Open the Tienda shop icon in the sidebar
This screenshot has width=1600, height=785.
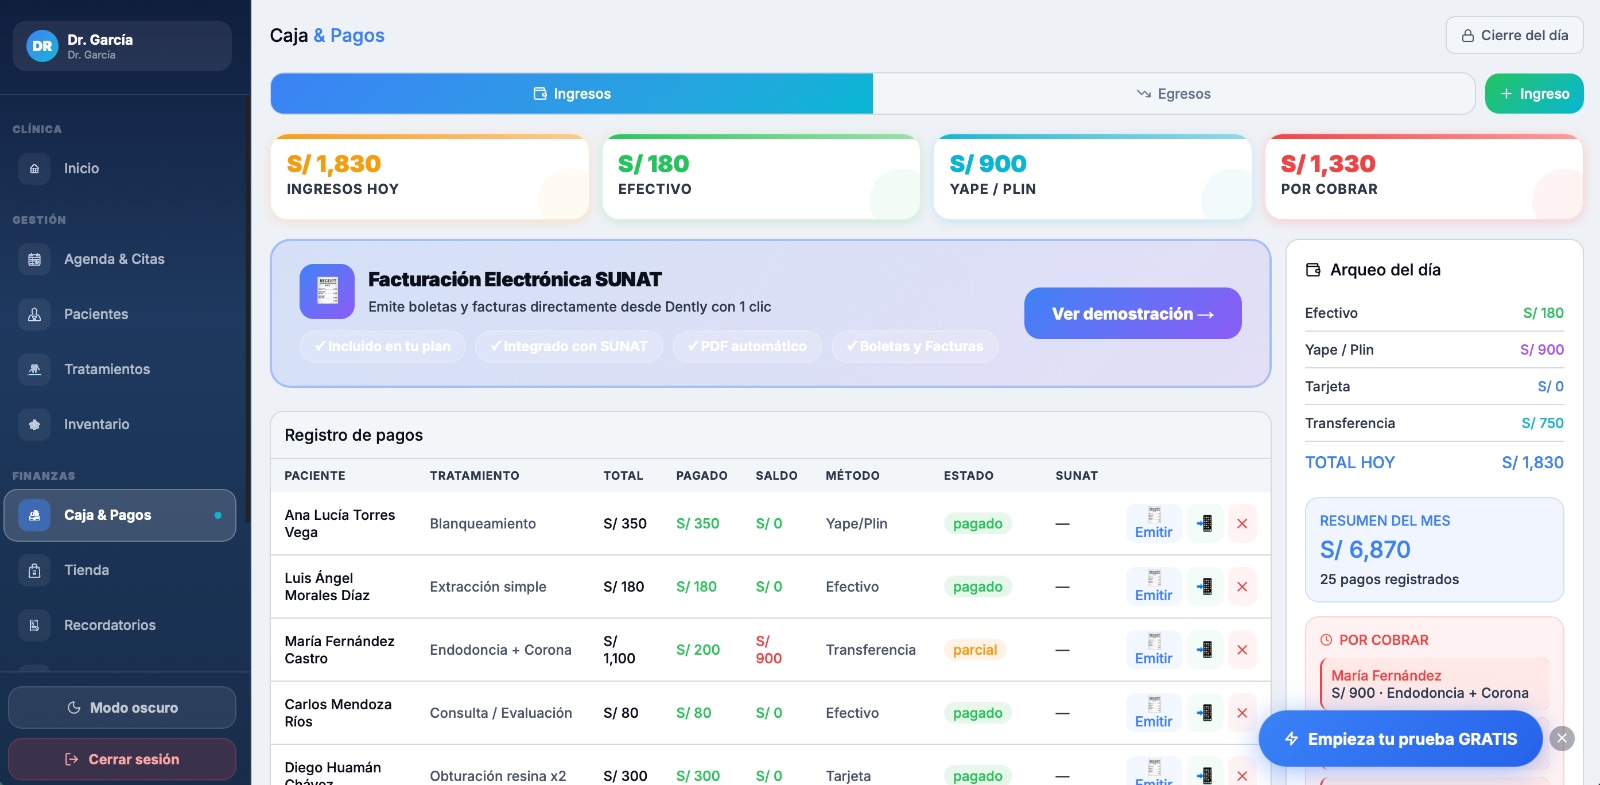click(x=34, y=570)
